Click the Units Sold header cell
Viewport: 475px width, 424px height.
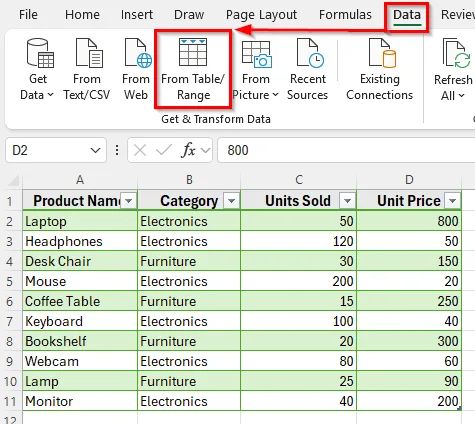click(299, 201)
